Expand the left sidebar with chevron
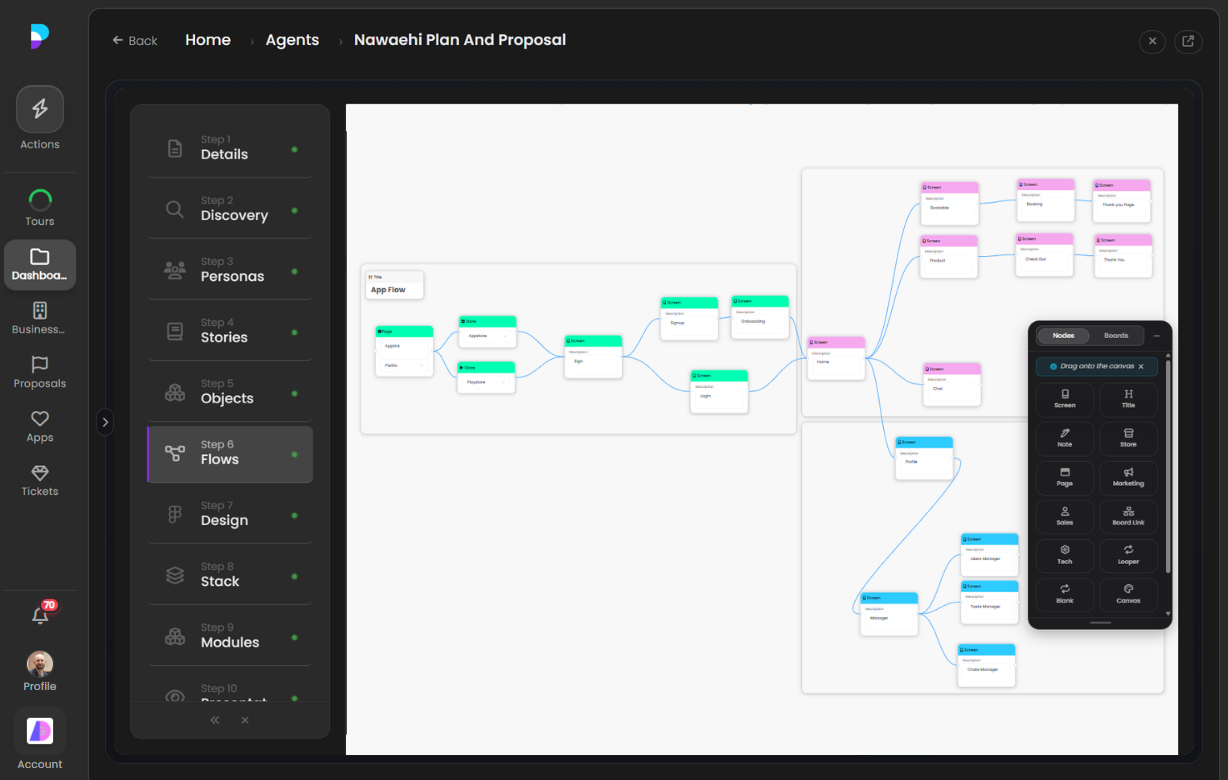 (105, 422)
